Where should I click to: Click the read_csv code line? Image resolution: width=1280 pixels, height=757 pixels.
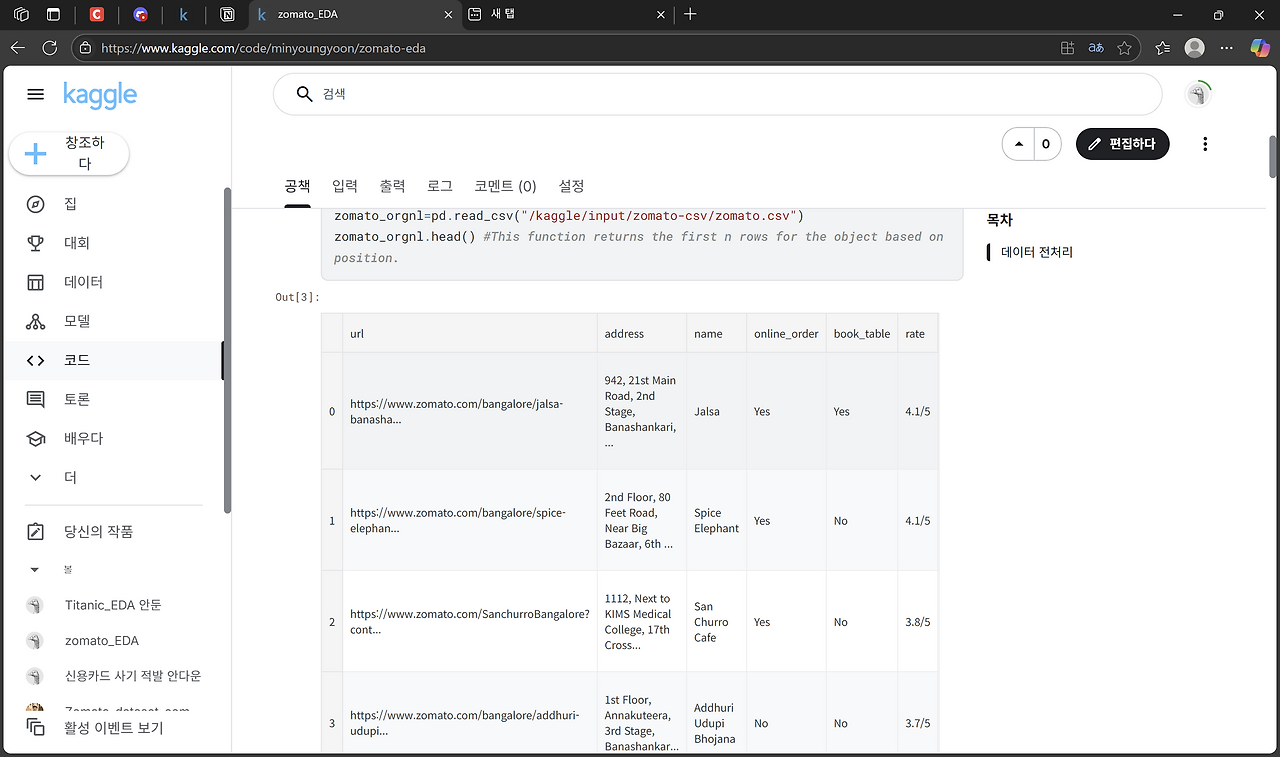569,216
